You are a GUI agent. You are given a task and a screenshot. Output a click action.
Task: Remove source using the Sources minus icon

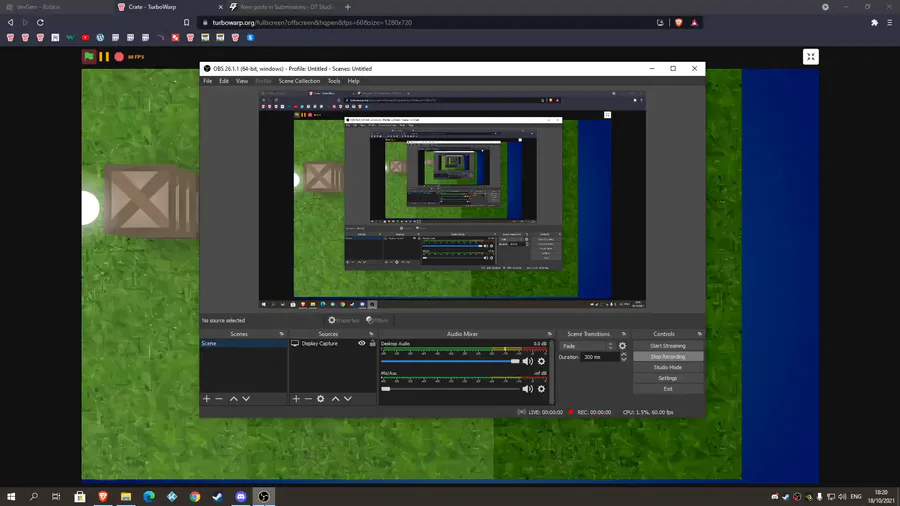point(308,398)
